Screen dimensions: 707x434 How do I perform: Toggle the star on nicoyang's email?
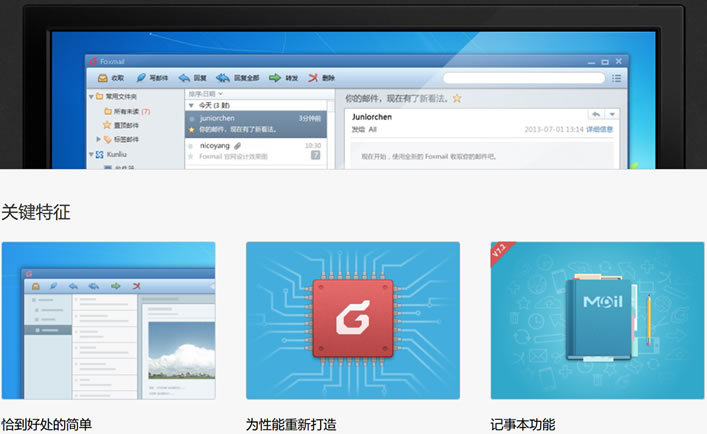[x=191, y=156]
